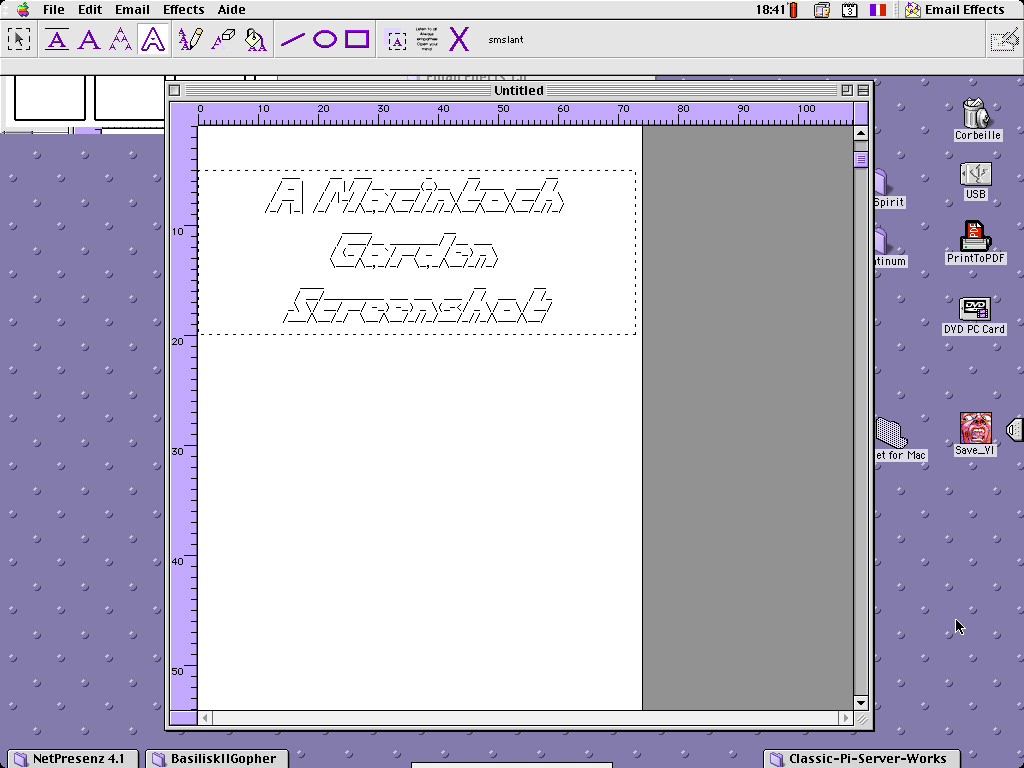Pick the outlined large A text tool

(x=152, y=40)
